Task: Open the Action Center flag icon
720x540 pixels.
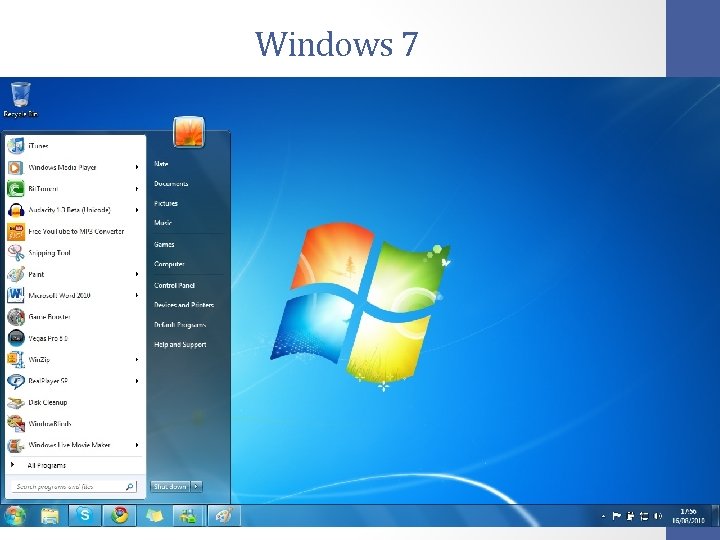Action: [616, 517]
